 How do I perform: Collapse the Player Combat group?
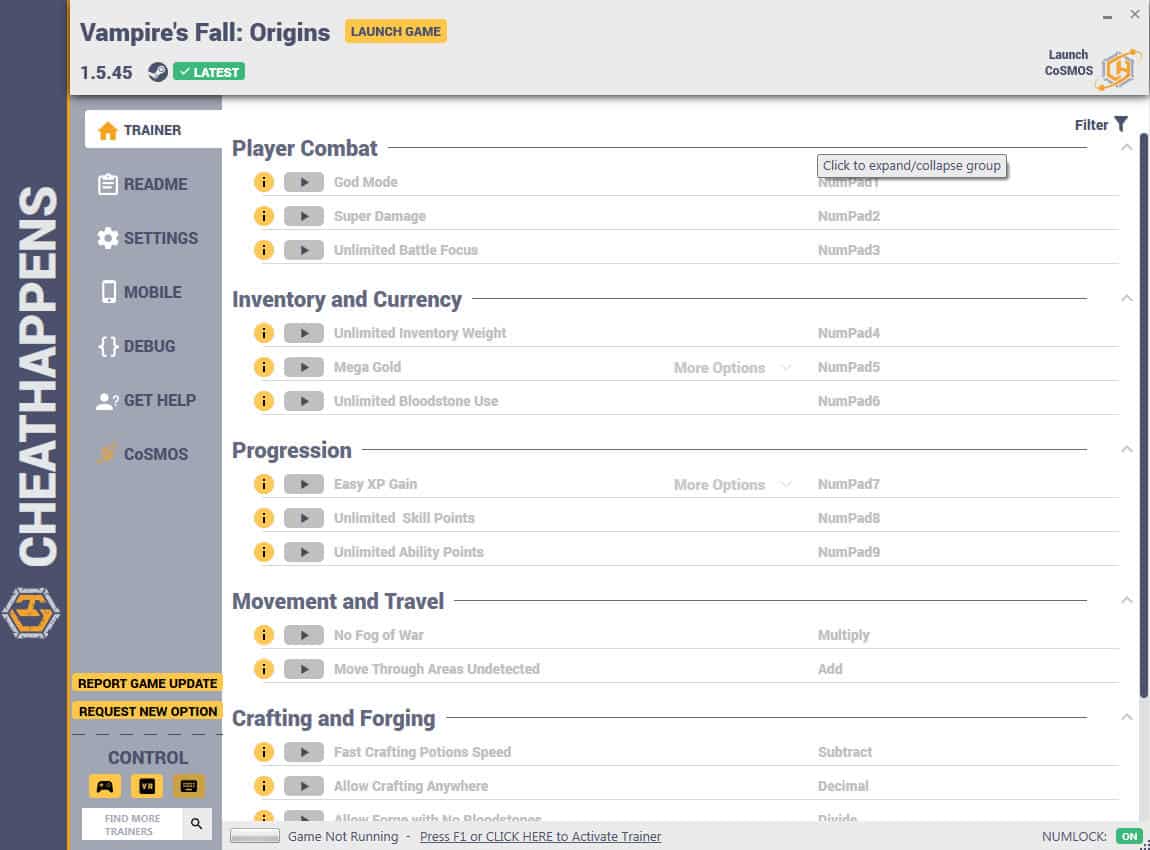pyautogui.click(x=1127, y=147)
